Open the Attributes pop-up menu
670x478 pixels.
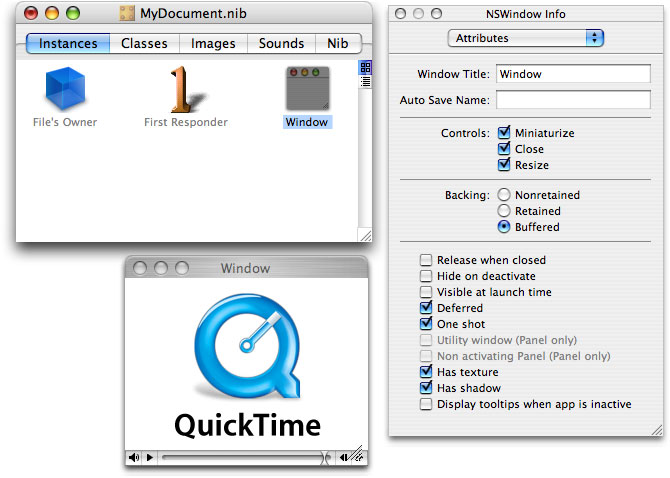(x=526, y=38)
